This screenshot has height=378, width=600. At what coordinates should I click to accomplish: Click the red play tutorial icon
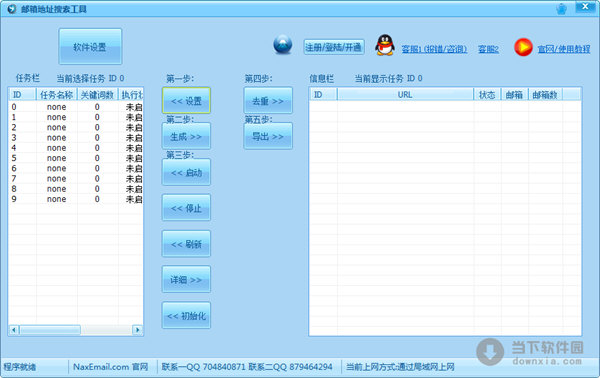523,47
